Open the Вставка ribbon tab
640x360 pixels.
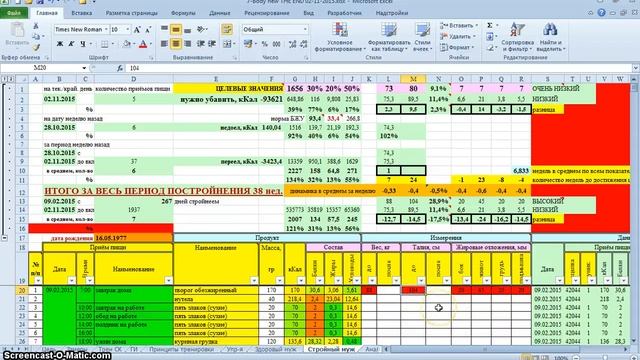pos(82,13)
